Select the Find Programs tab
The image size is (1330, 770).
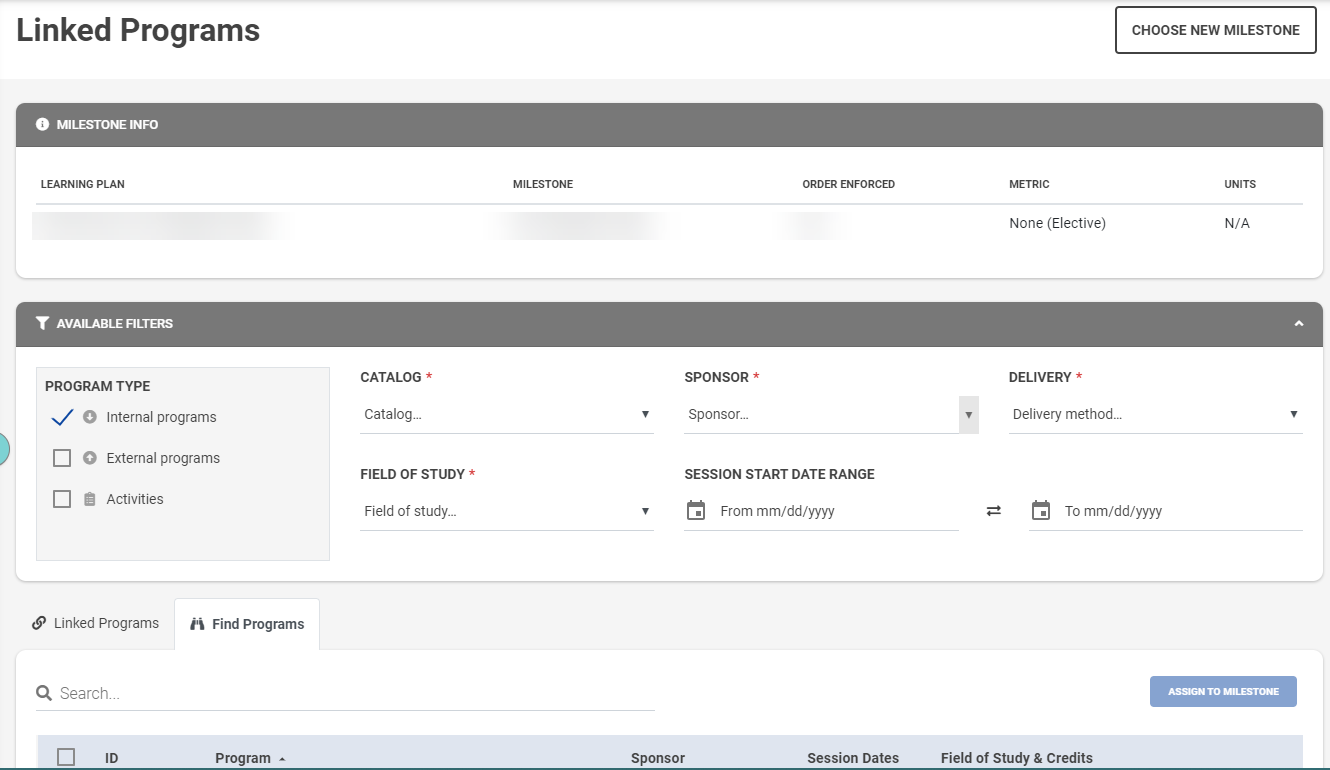pyautogui.click(x=247, y=624)
